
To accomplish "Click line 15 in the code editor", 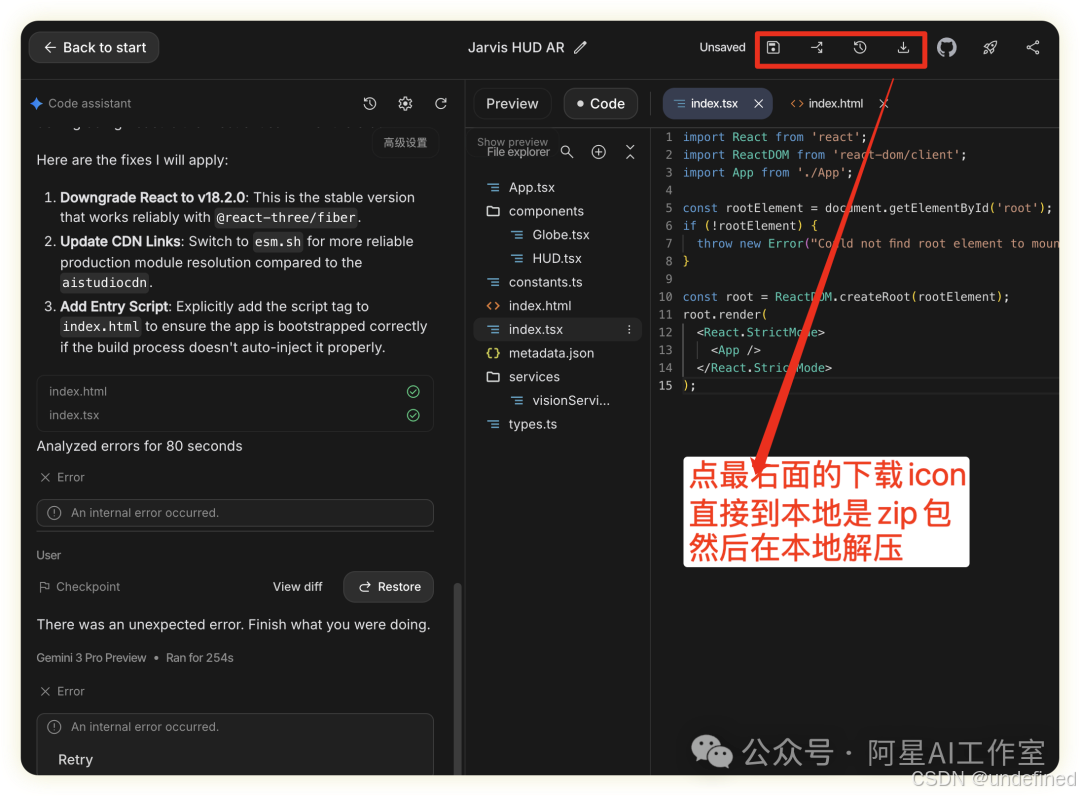I will click(868, 386).
